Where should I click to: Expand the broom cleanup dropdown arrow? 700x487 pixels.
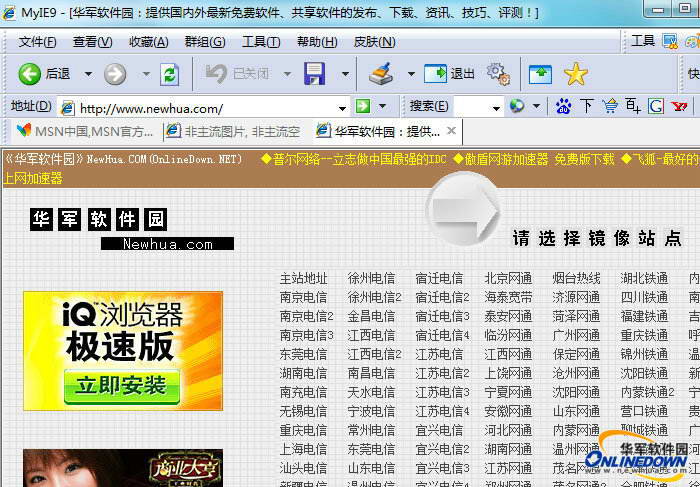pos(411,74)
